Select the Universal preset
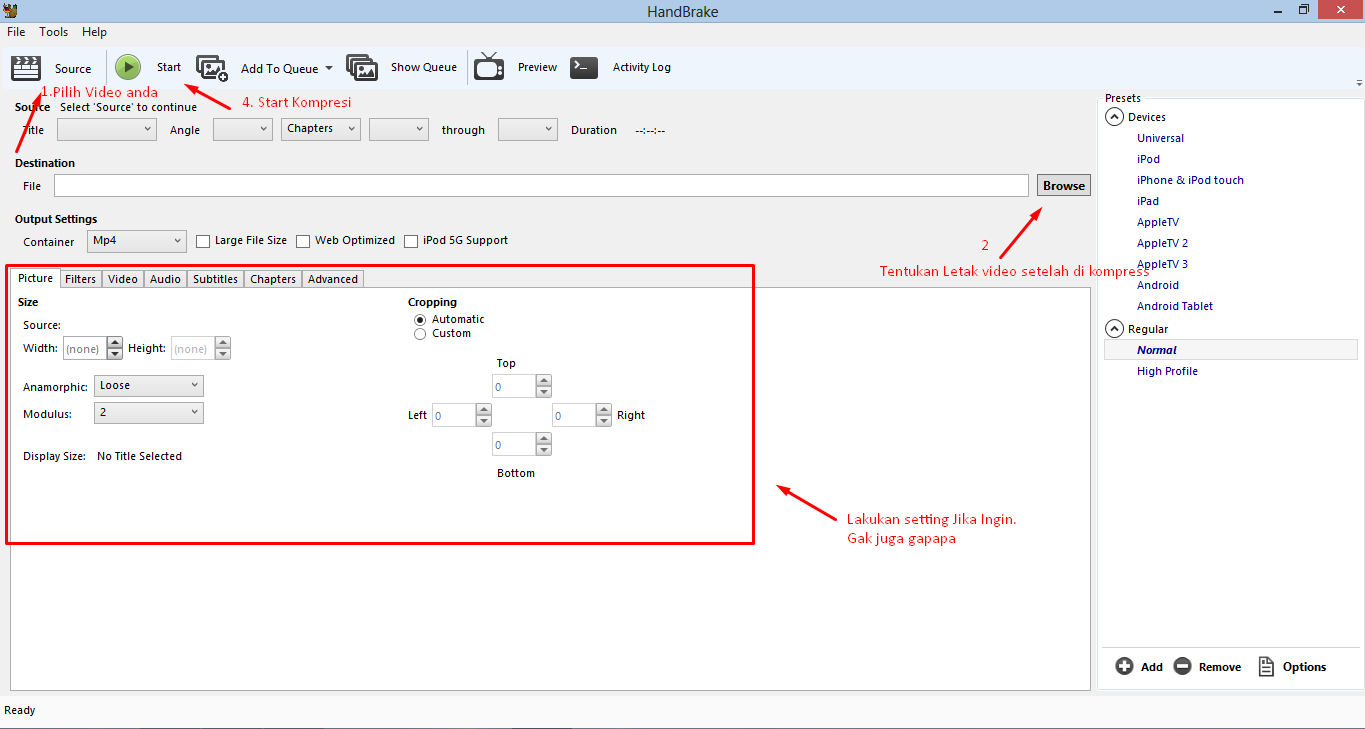The width and height of the screenshot is (1365, 729). [x=1160, y=138]
